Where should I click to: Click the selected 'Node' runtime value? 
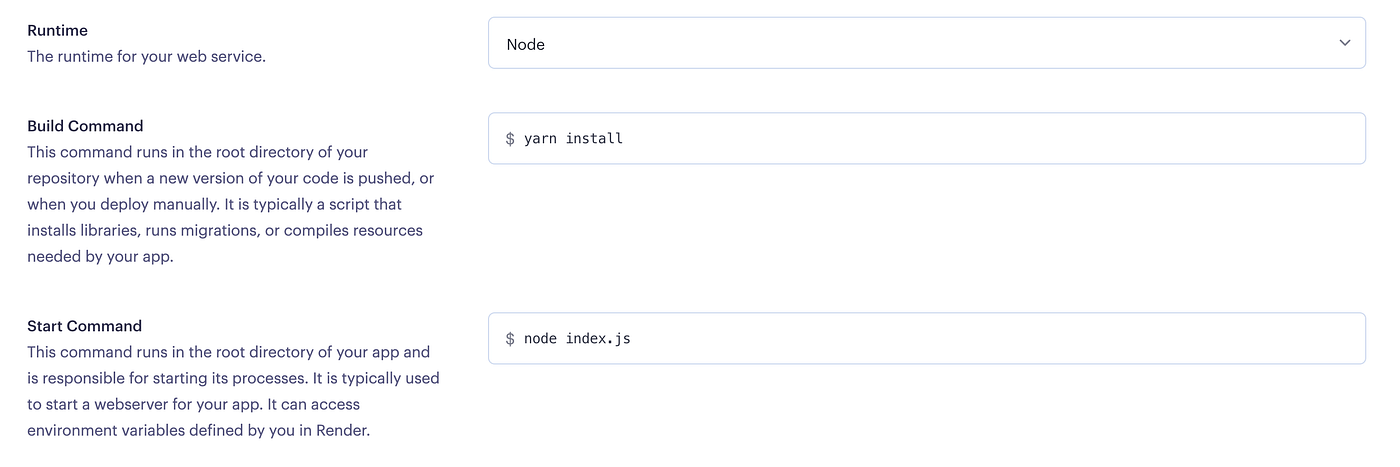(x=526, y=45)
